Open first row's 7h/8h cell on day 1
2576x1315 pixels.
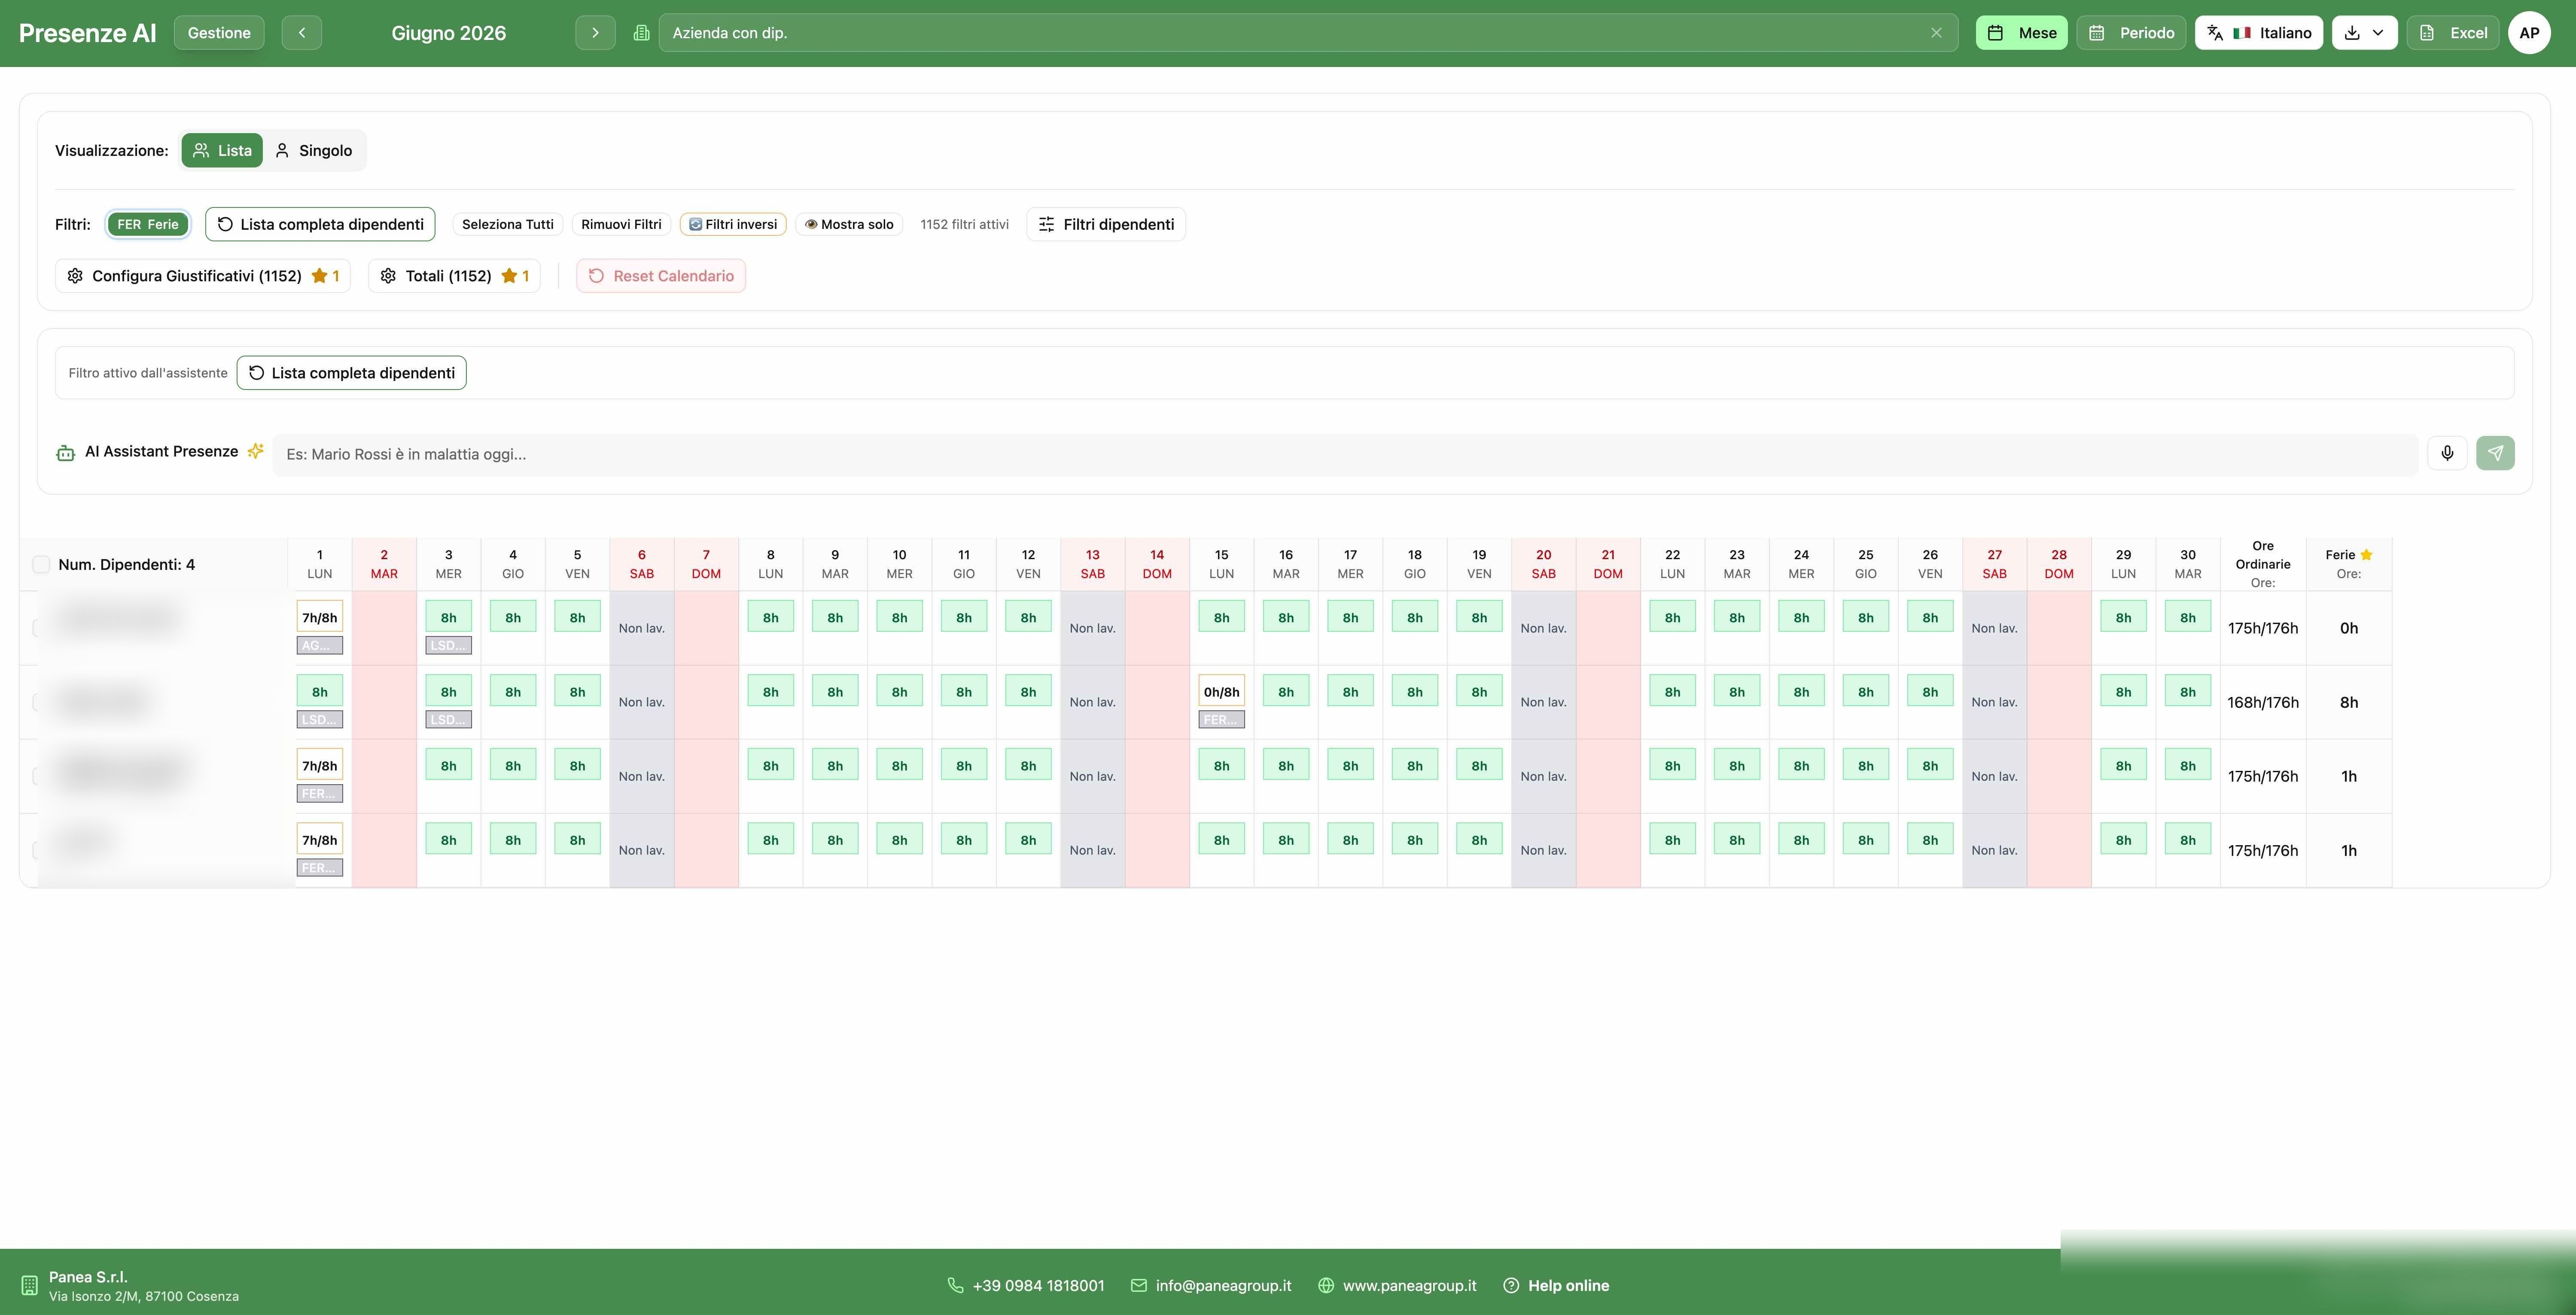tap(319, 618)
